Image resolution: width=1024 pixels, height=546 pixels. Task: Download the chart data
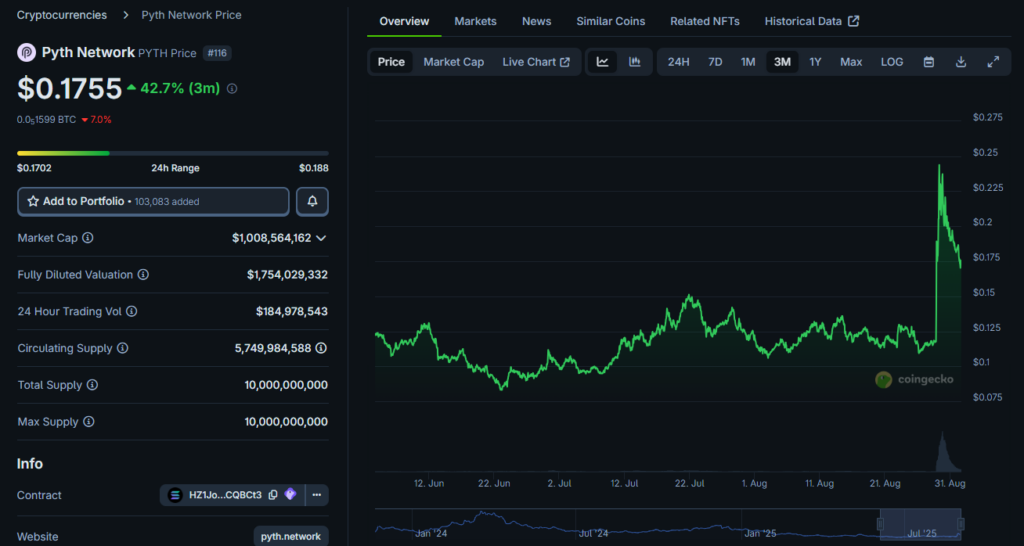(x=961, y=62)
